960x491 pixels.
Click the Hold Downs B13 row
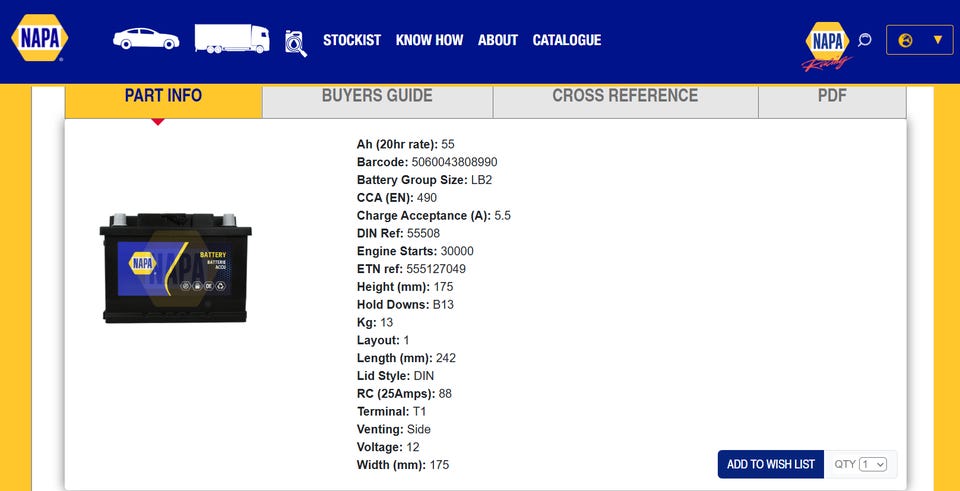[x=405, y=304]
